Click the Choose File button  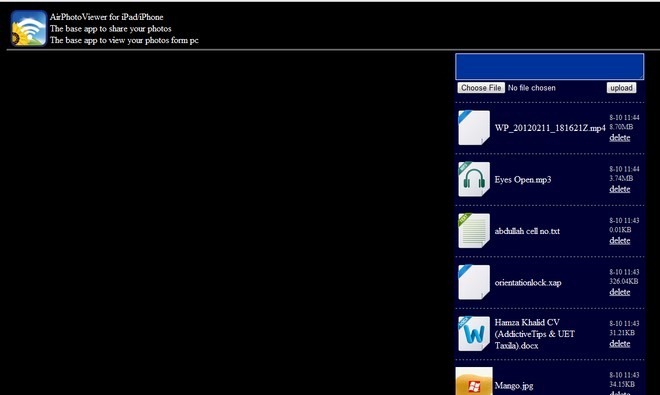[481, 88]
